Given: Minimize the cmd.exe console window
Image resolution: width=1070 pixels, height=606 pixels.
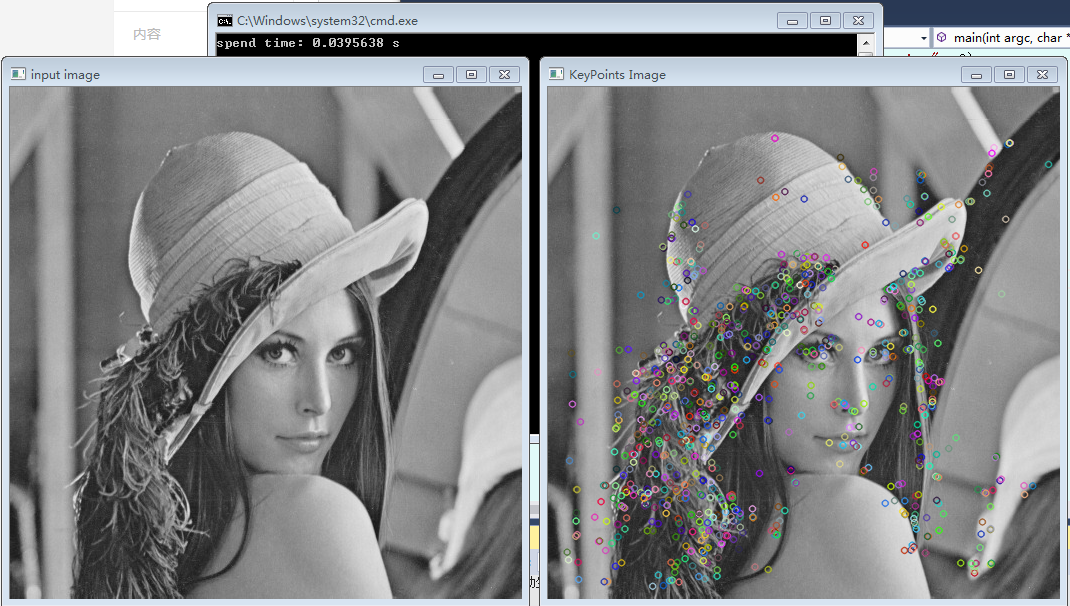Looking at the screenshot, I should tap(792, 20).
